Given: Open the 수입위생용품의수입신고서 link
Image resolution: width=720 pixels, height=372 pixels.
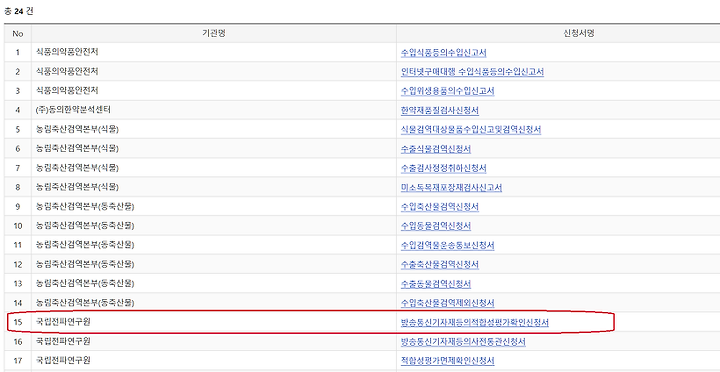Looking at the screenshot, I should click(x=448, y=91).
